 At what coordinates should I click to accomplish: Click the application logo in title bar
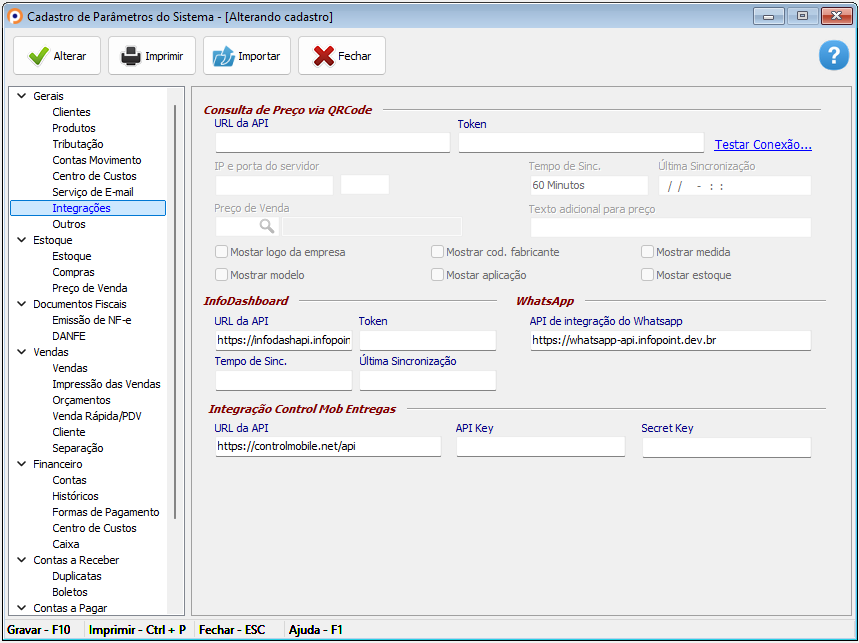click(x=14, y=17)
